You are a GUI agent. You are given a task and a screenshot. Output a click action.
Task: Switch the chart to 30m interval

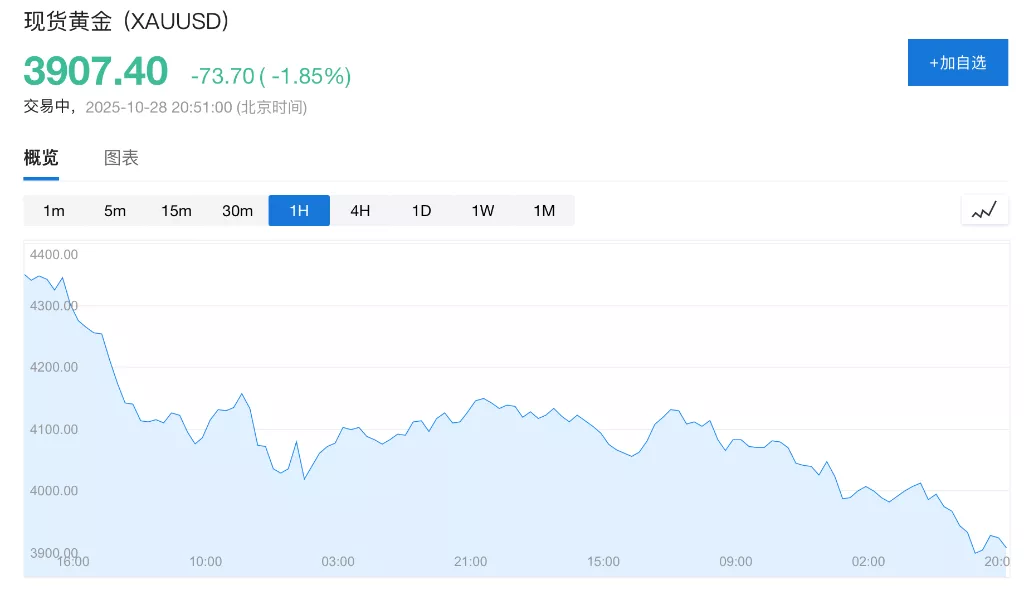237,211
